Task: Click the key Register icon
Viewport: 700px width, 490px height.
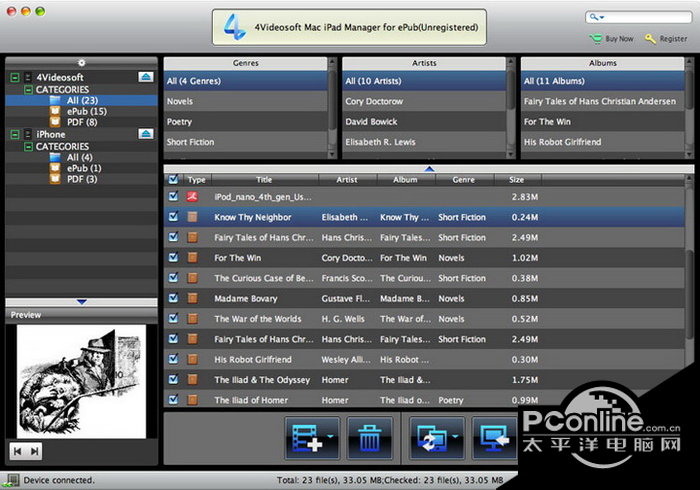Action: pyautogui.click(x=650, y=39)
